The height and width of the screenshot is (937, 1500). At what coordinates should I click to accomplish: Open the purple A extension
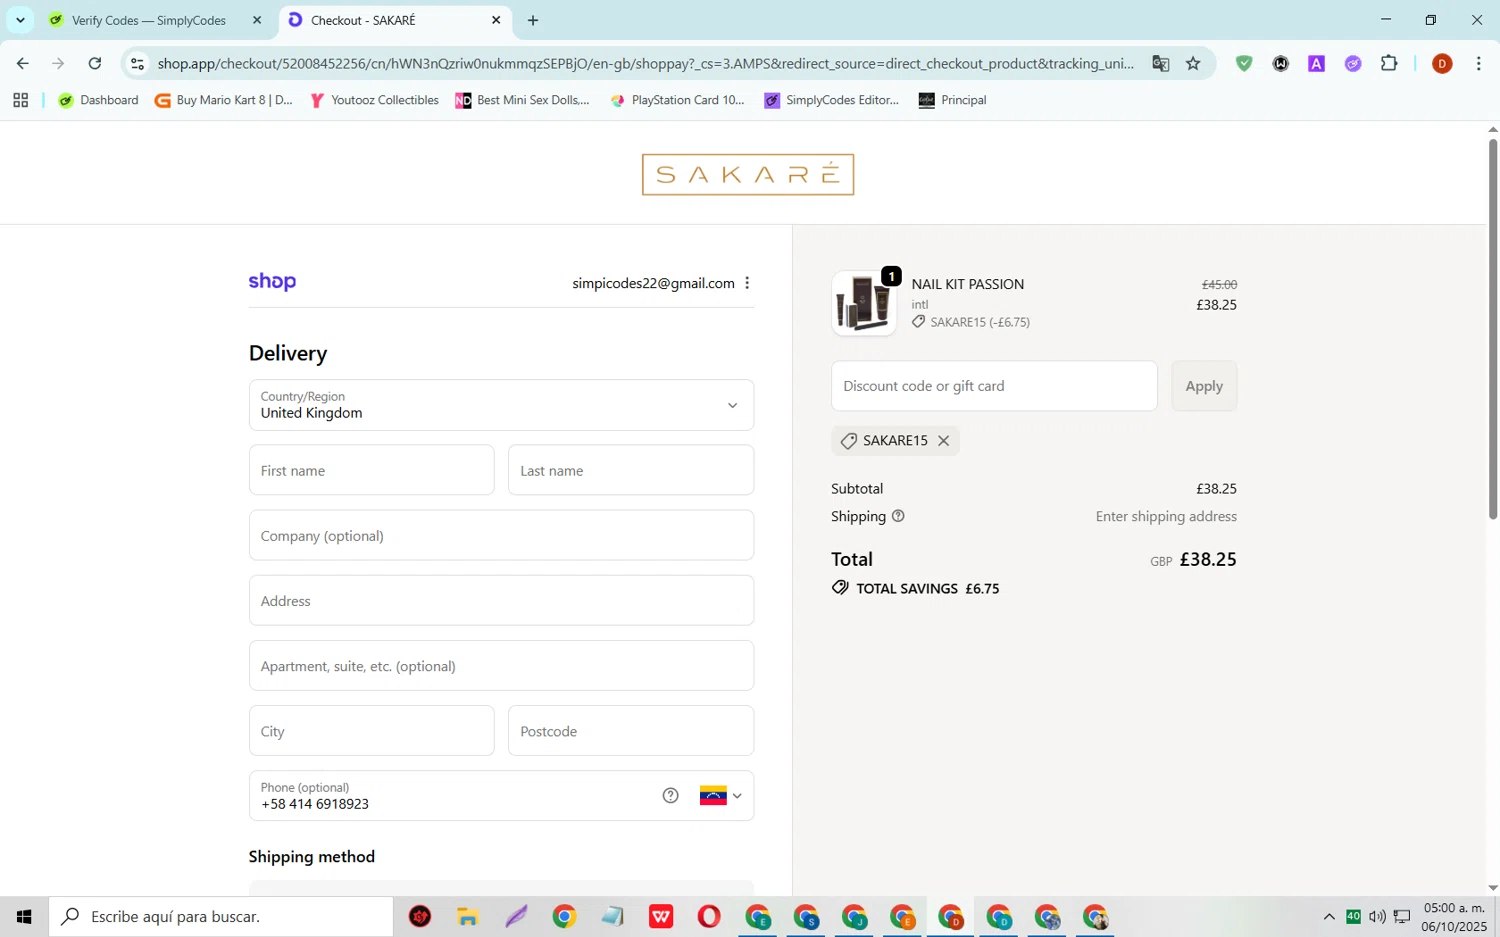1316,64
